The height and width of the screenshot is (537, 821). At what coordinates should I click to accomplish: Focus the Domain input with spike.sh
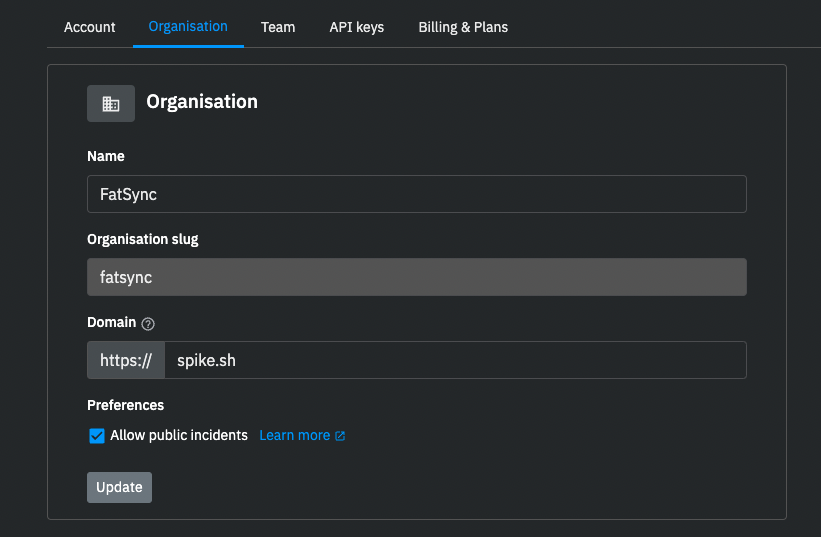(x=456, y=360)
